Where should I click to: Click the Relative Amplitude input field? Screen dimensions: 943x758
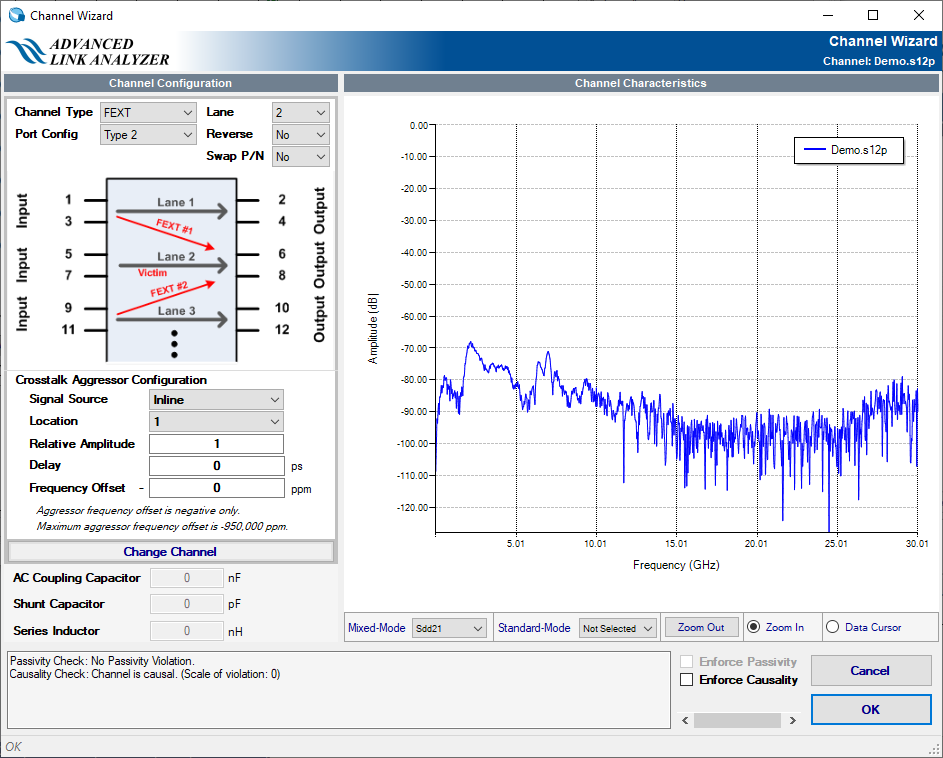[x=216, y=444]
